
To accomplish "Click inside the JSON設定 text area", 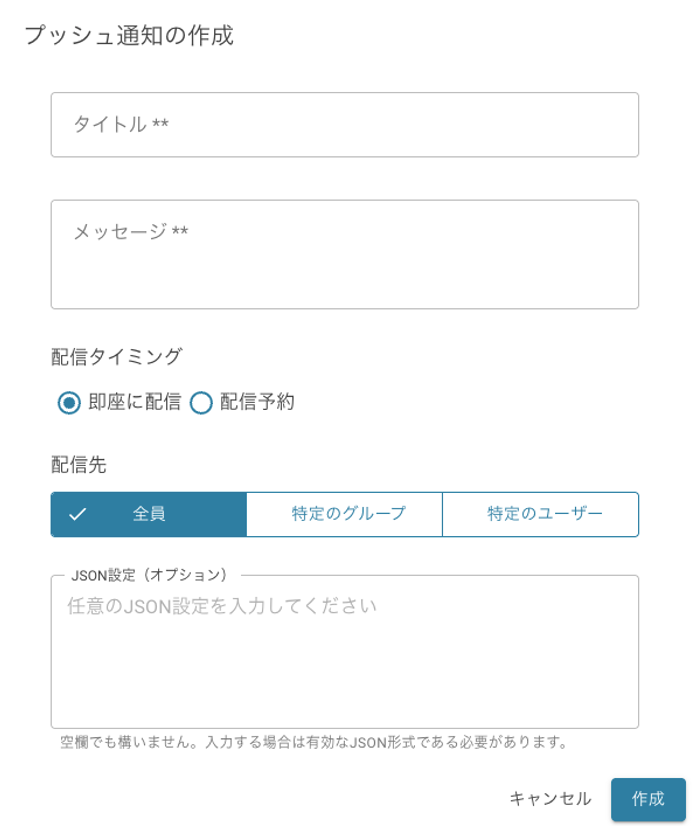I will [x=344, y=670].
